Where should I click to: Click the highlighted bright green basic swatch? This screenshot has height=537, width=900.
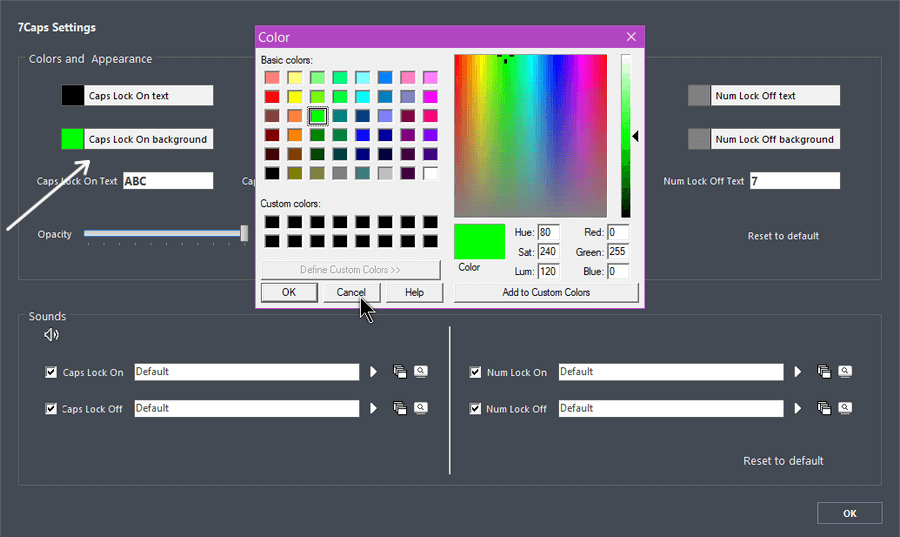[317, 116]
